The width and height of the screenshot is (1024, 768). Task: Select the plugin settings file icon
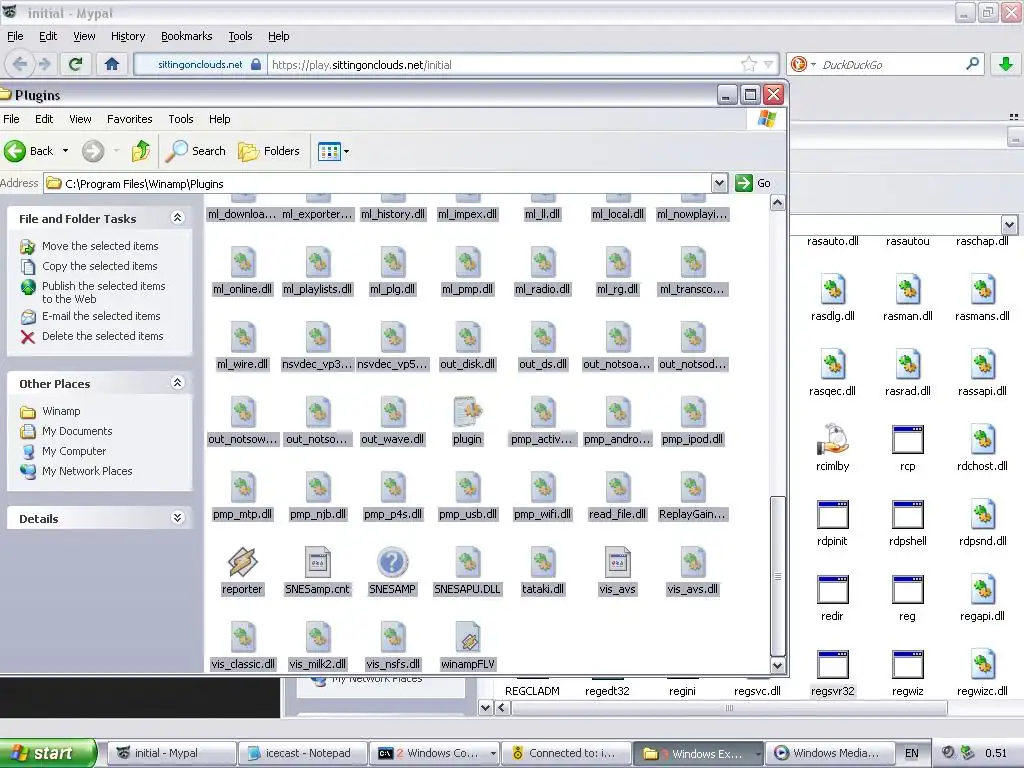[468, 412]
